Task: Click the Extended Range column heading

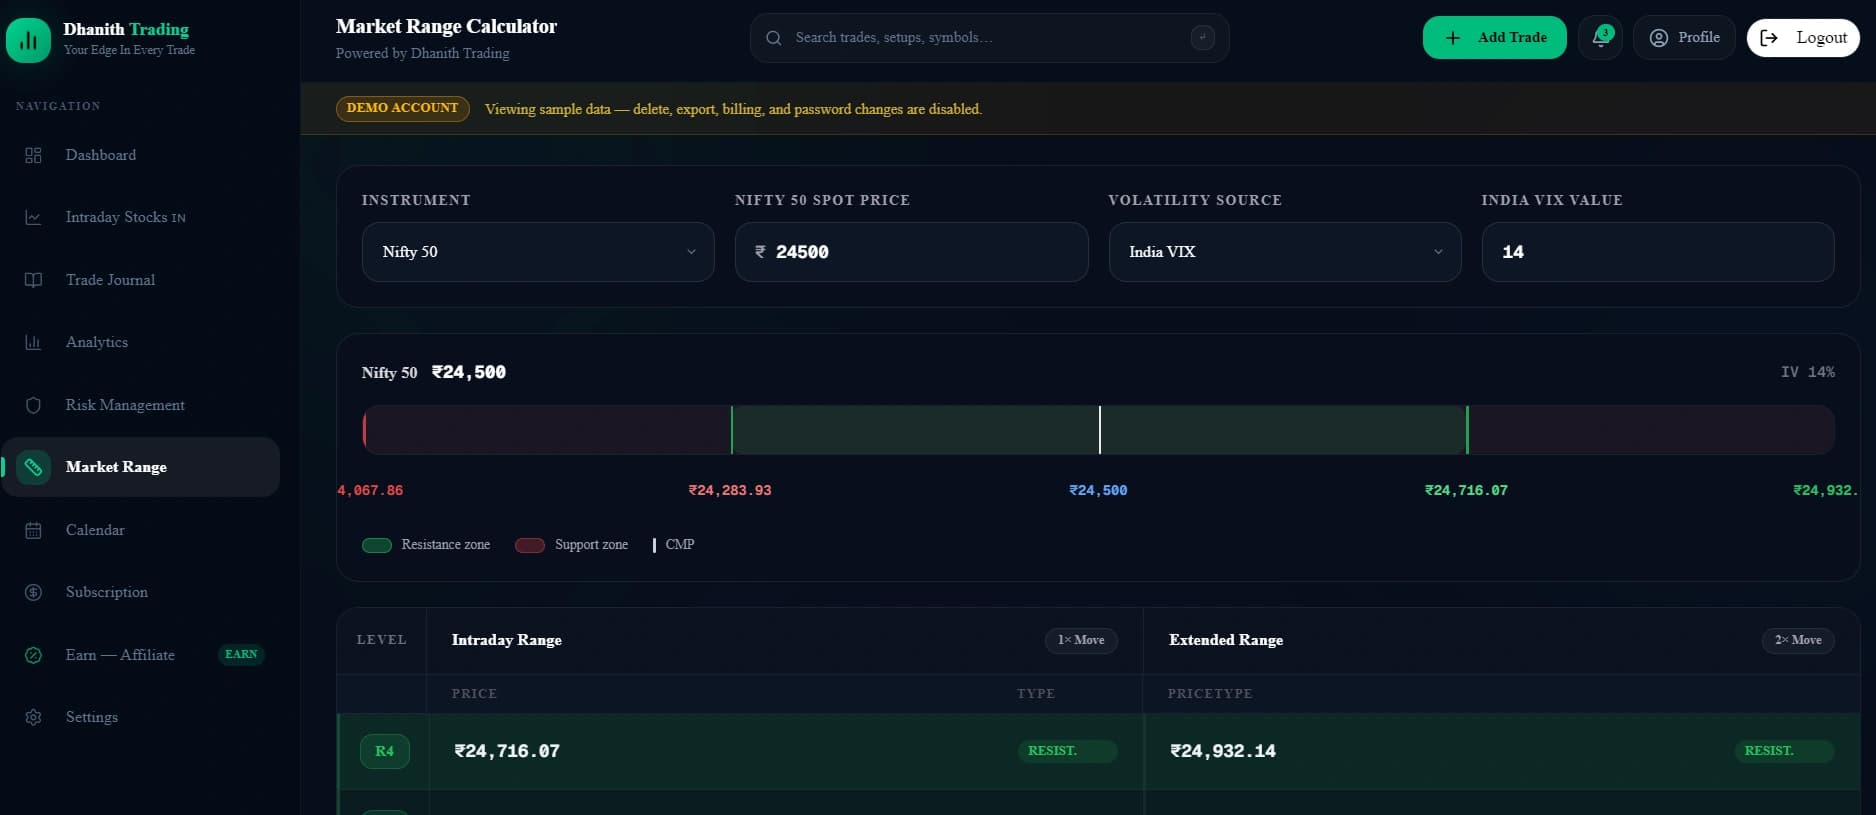Action: 1226,640
